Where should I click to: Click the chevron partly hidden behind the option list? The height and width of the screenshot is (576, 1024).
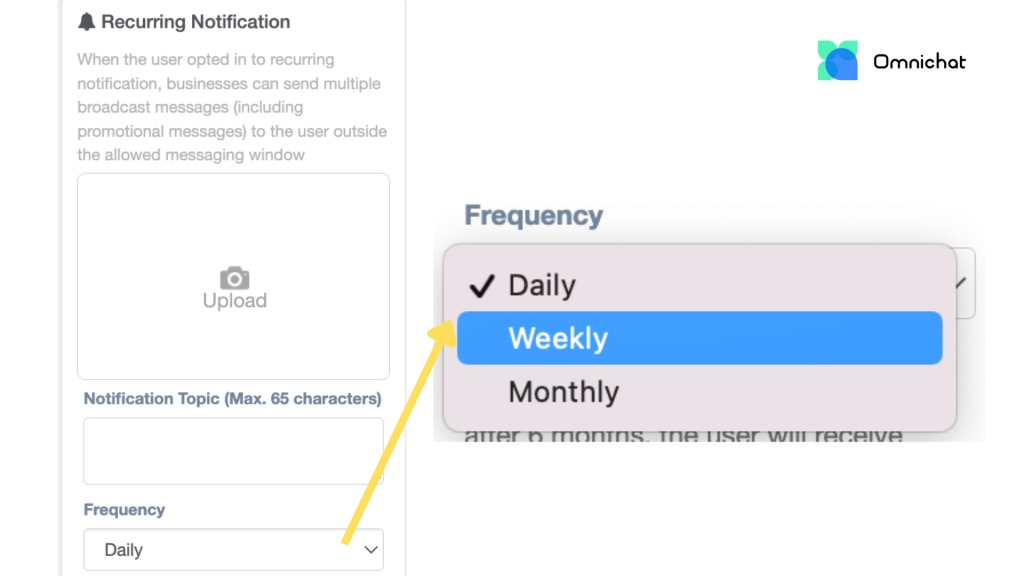click(x=961, y=284)
